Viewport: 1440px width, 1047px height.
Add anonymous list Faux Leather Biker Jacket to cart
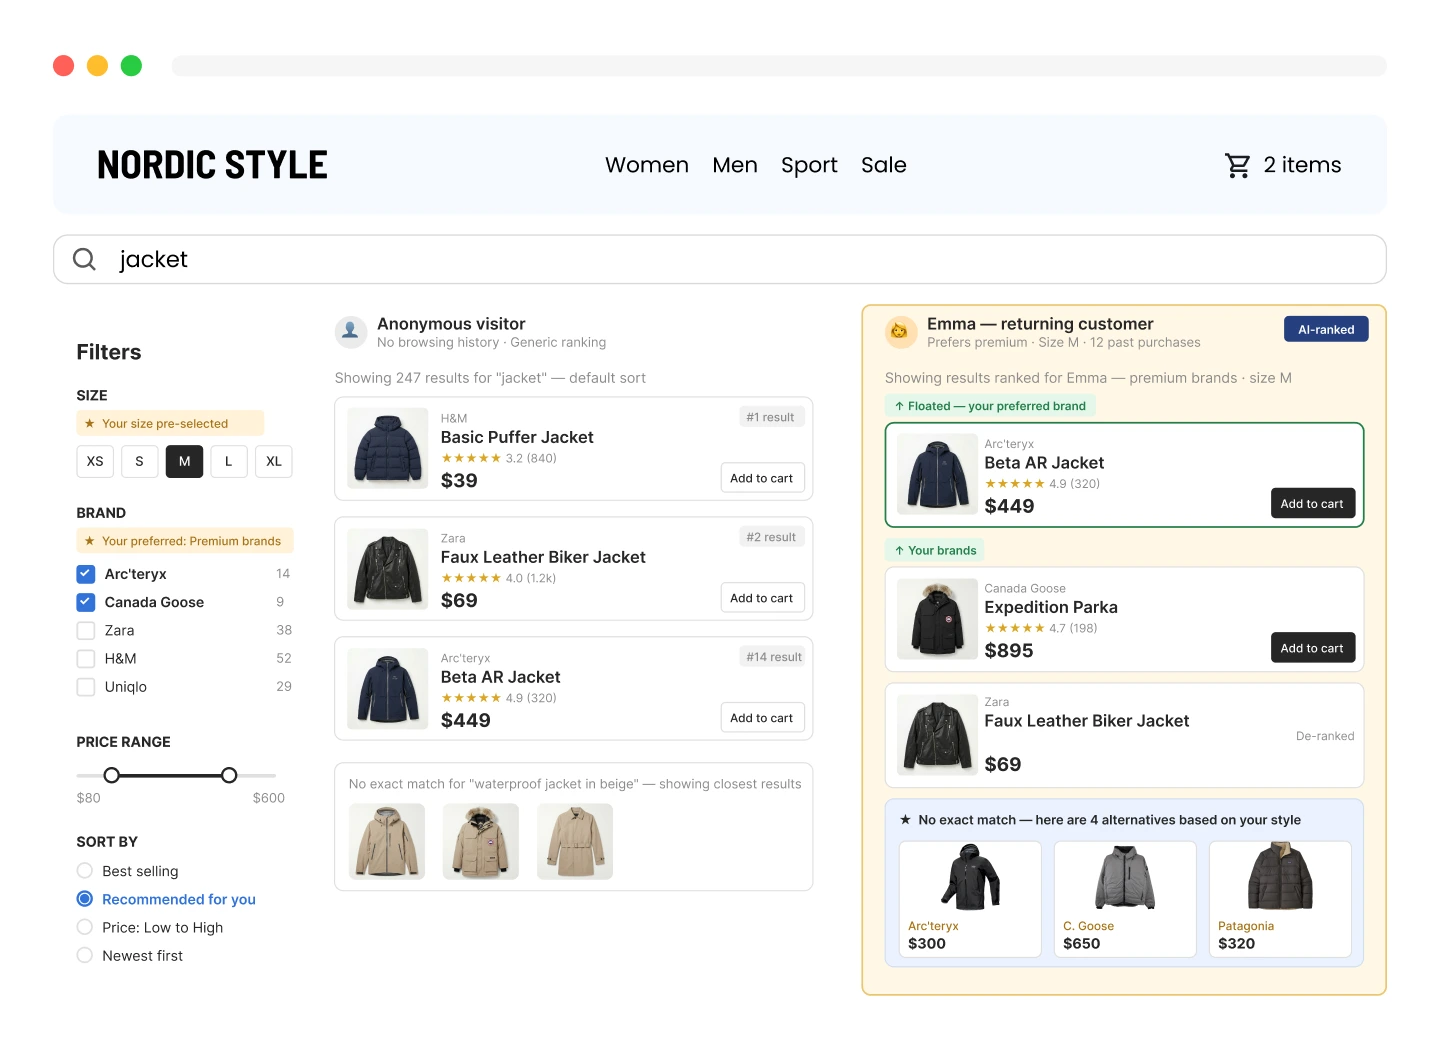point(762,598)
